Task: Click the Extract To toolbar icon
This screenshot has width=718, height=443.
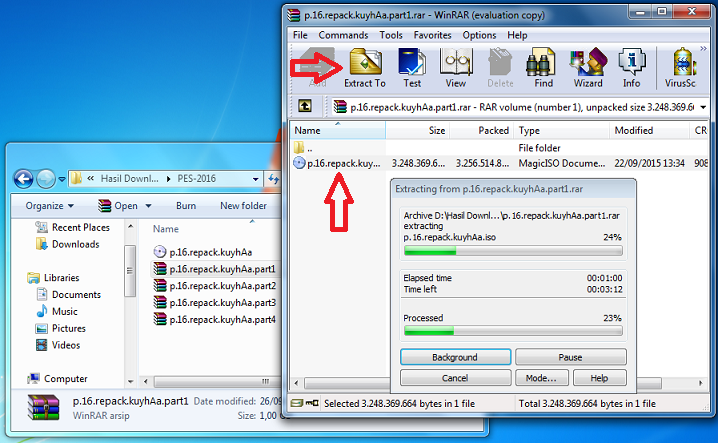Action: (365, 68)
